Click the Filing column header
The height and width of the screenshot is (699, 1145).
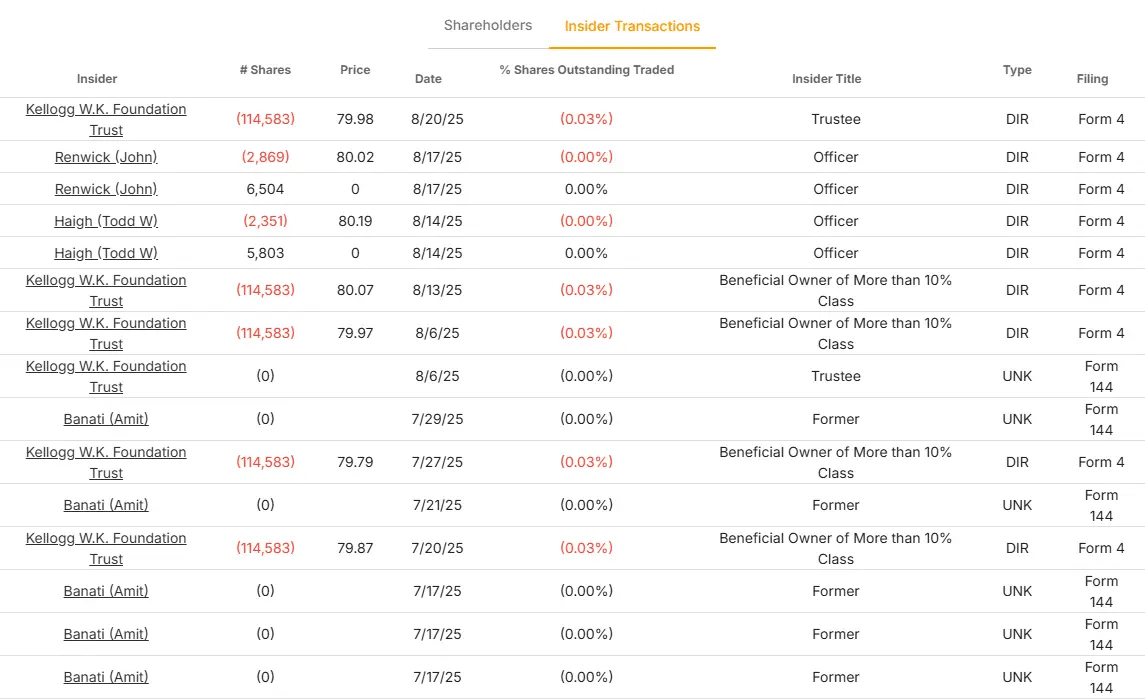point(1092,79)
